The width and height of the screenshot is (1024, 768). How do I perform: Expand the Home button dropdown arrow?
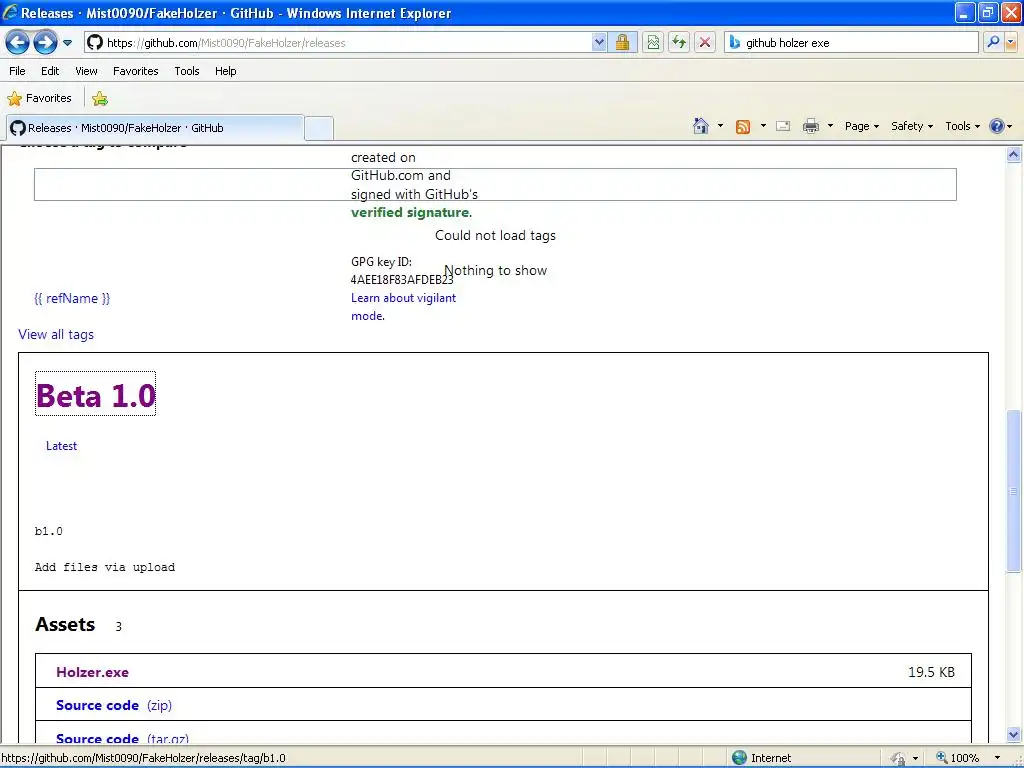720,126
